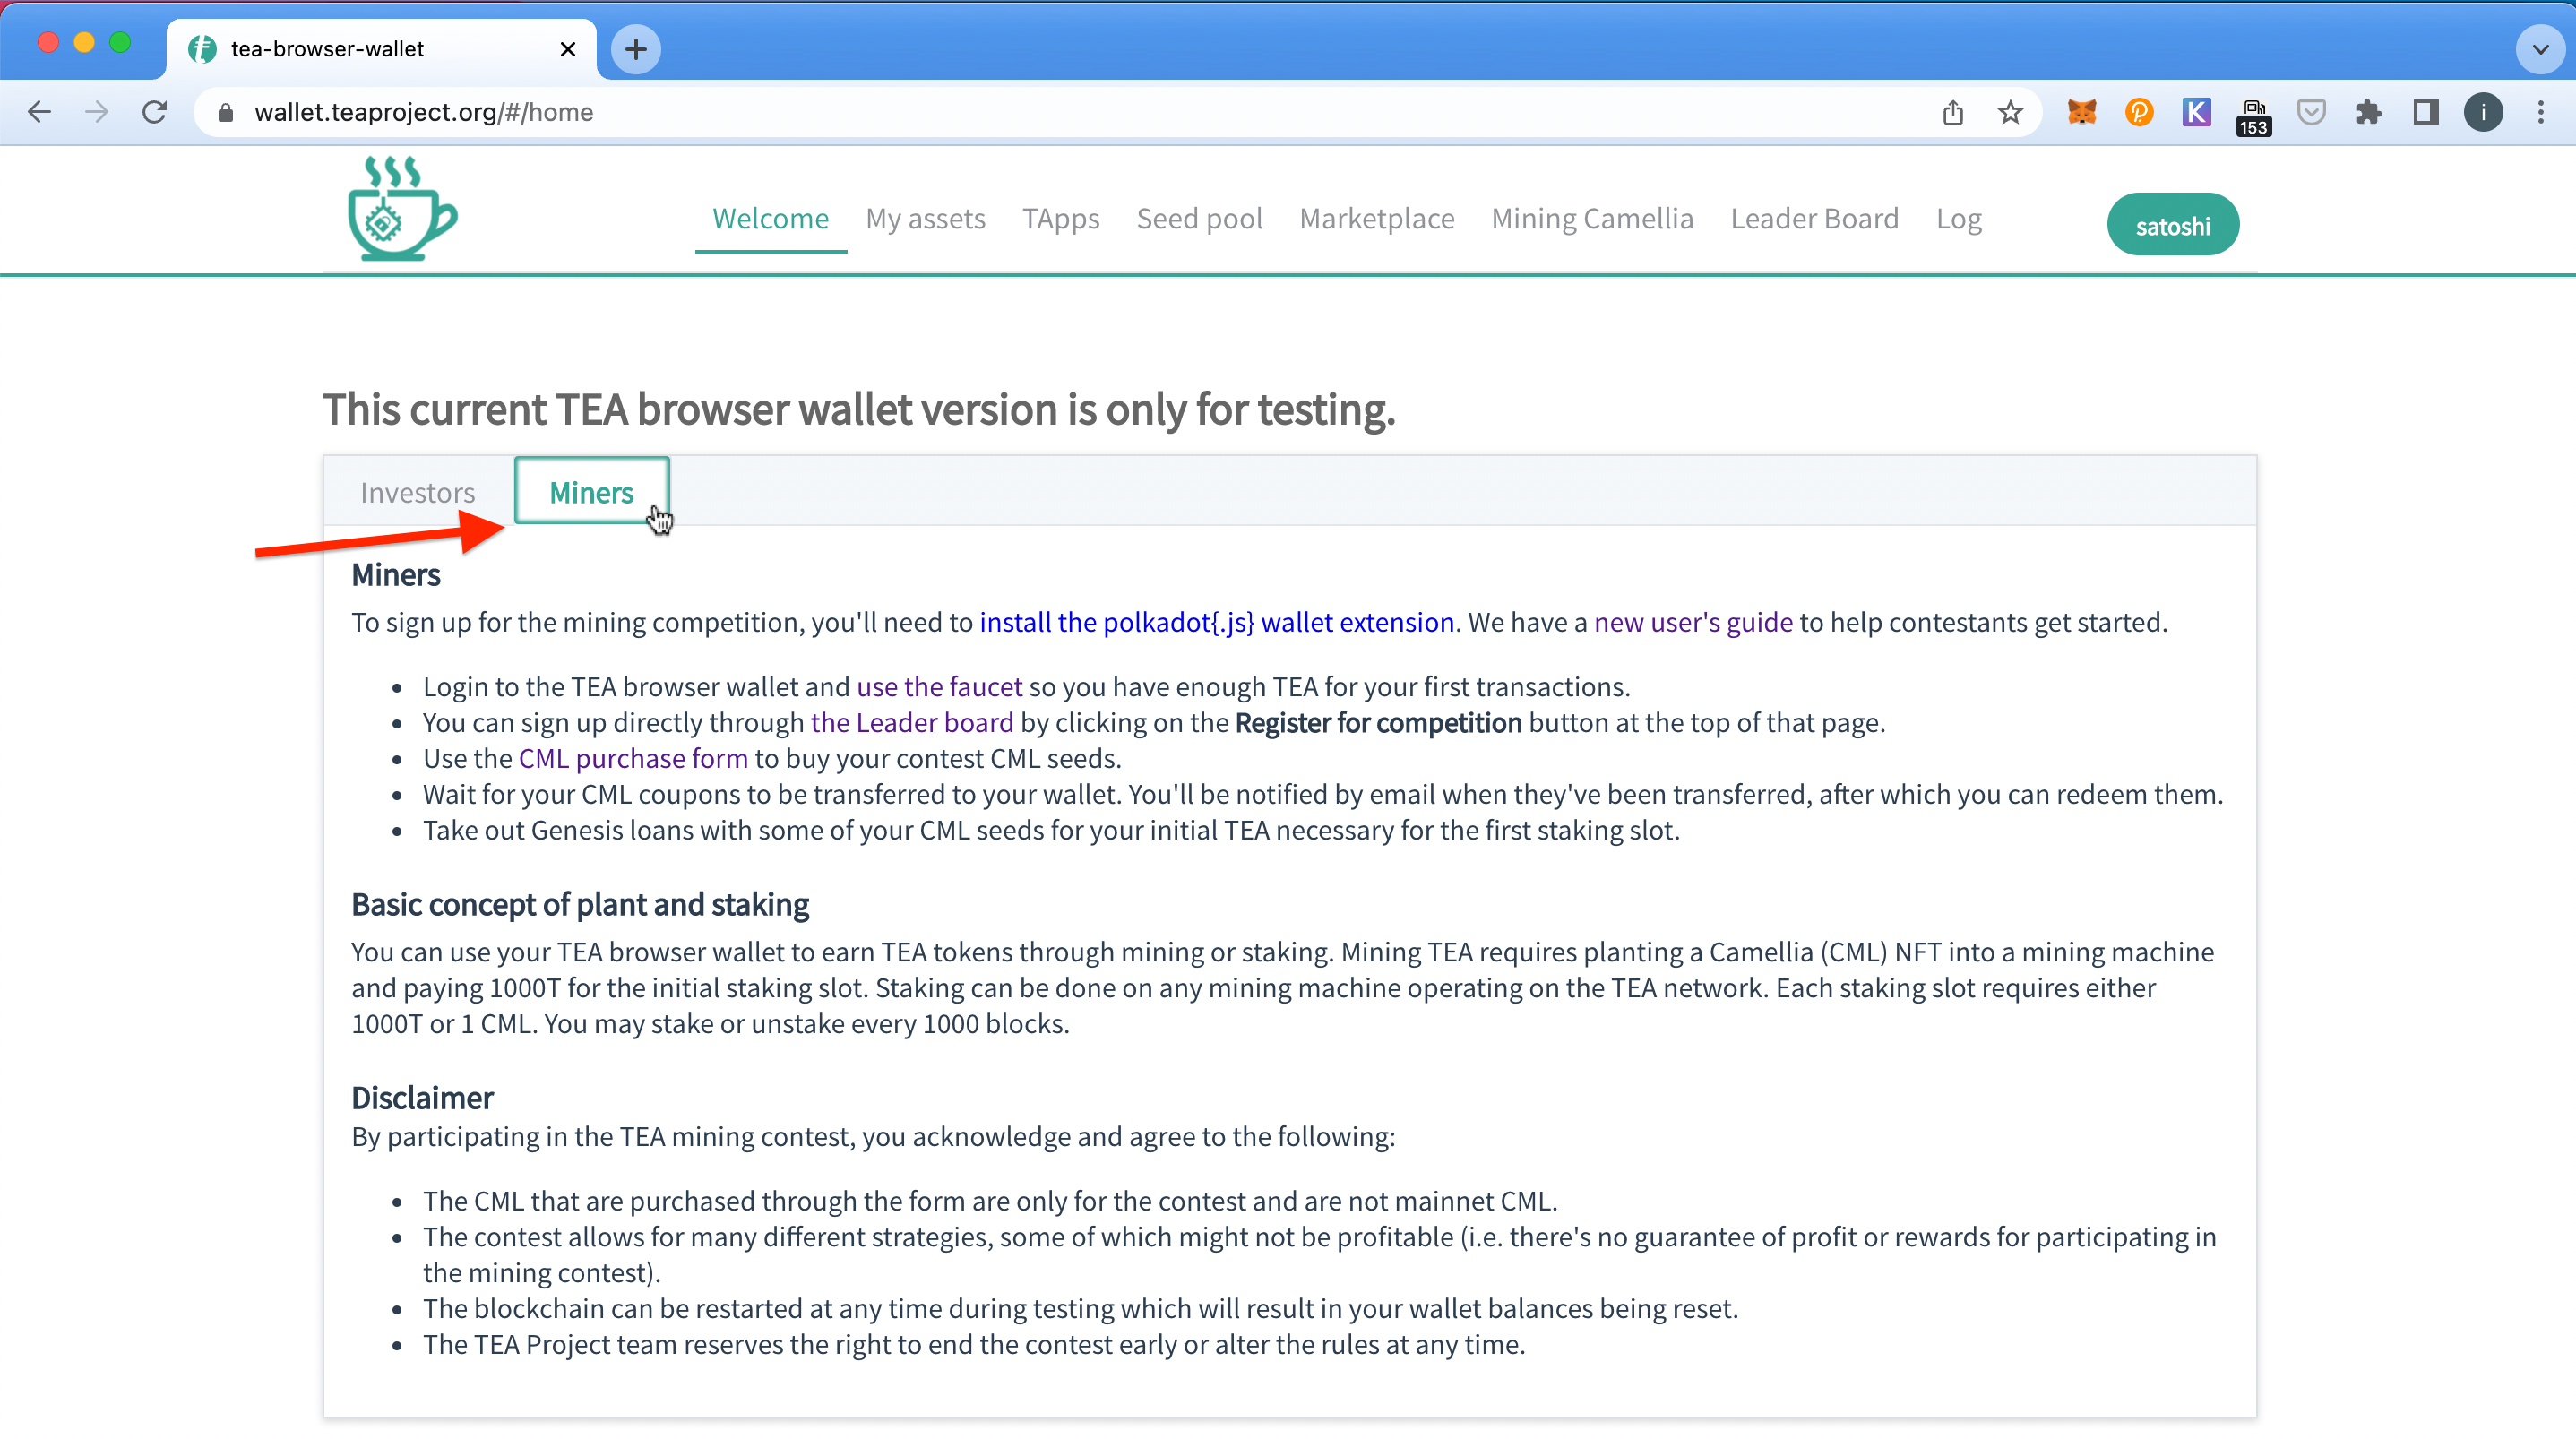
Task: Click the 'Miners' section heading
Action: coord(396,575)
